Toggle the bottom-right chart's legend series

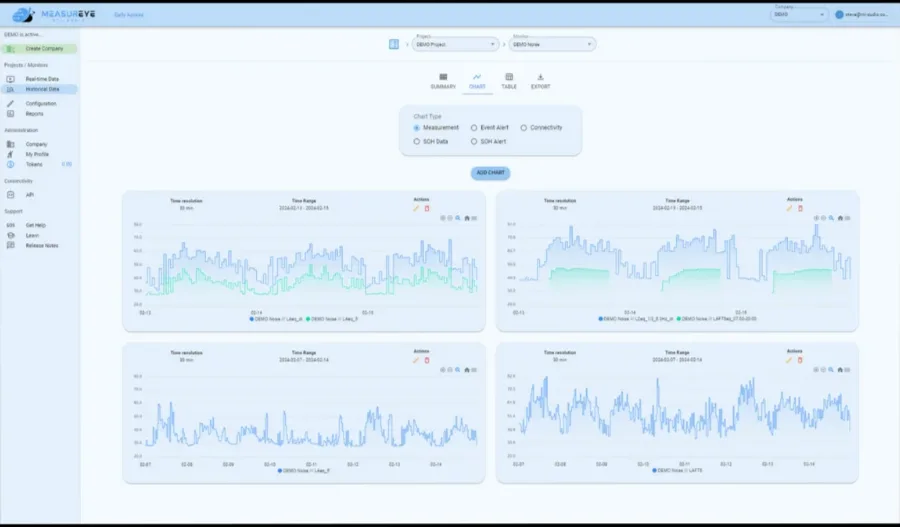pyautogui.click(x=677, y=471)
